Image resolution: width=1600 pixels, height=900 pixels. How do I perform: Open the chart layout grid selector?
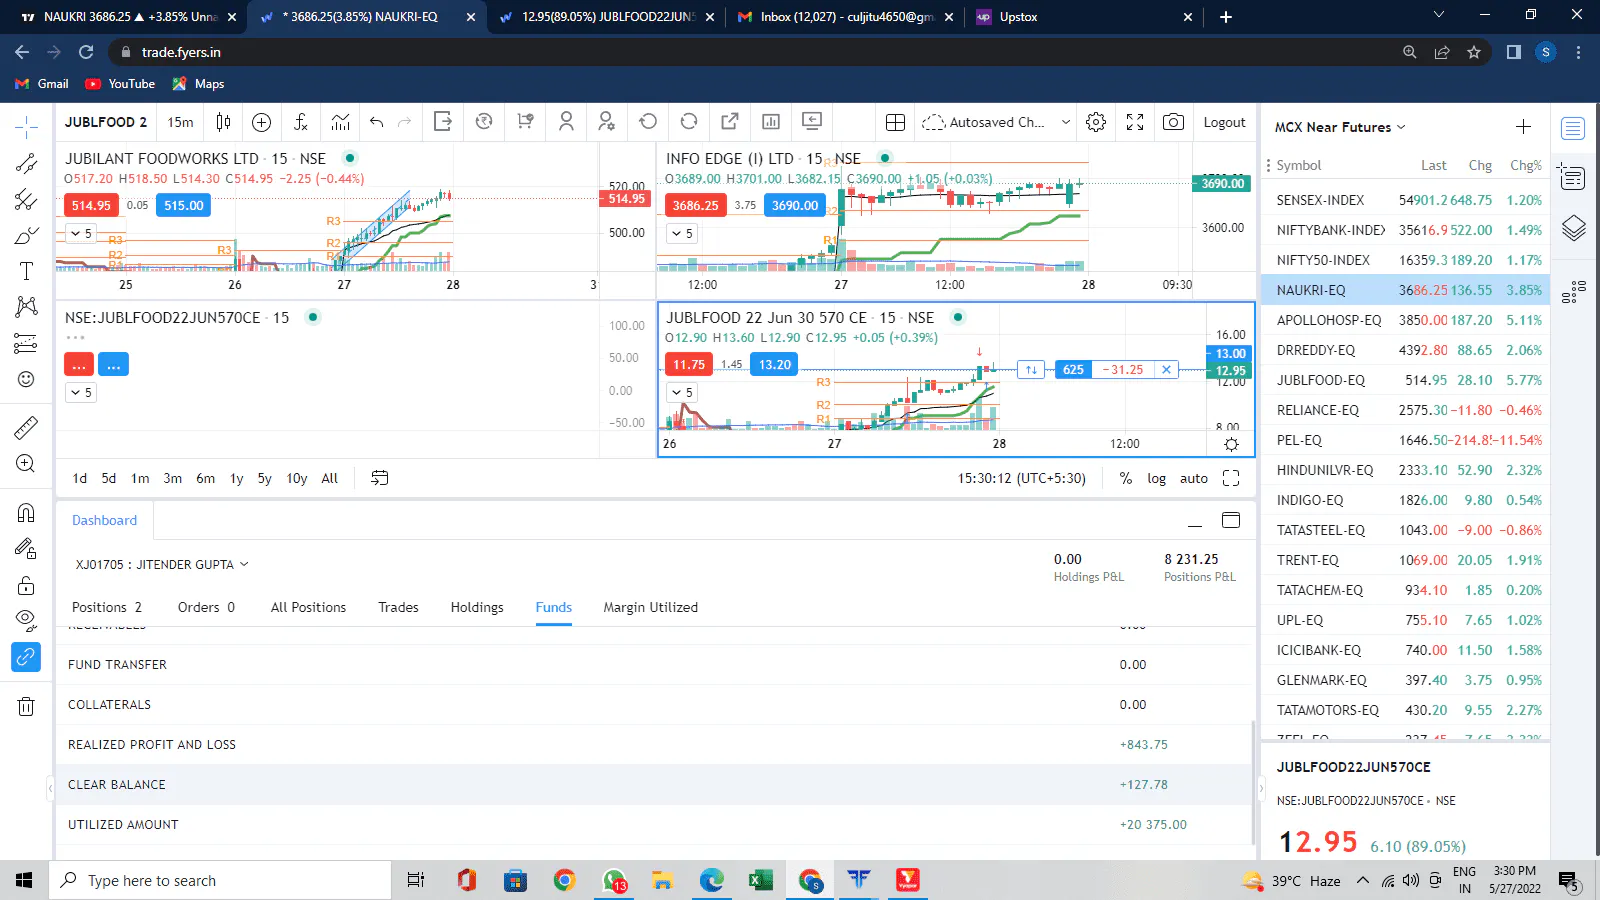895,122
